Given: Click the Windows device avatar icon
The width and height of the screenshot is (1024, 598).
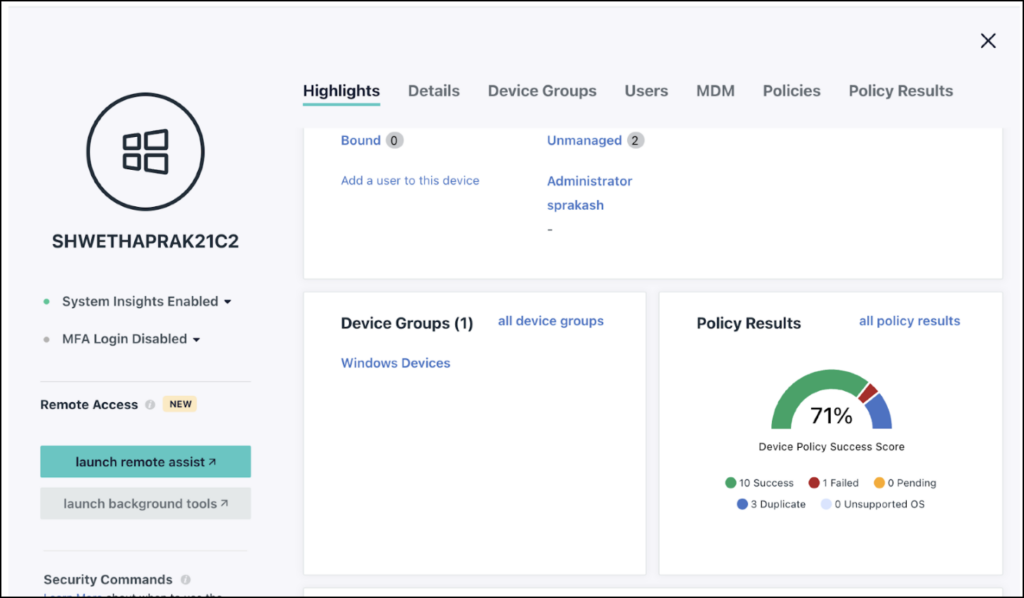Looking at the screenshot, I should pos(145,151).
